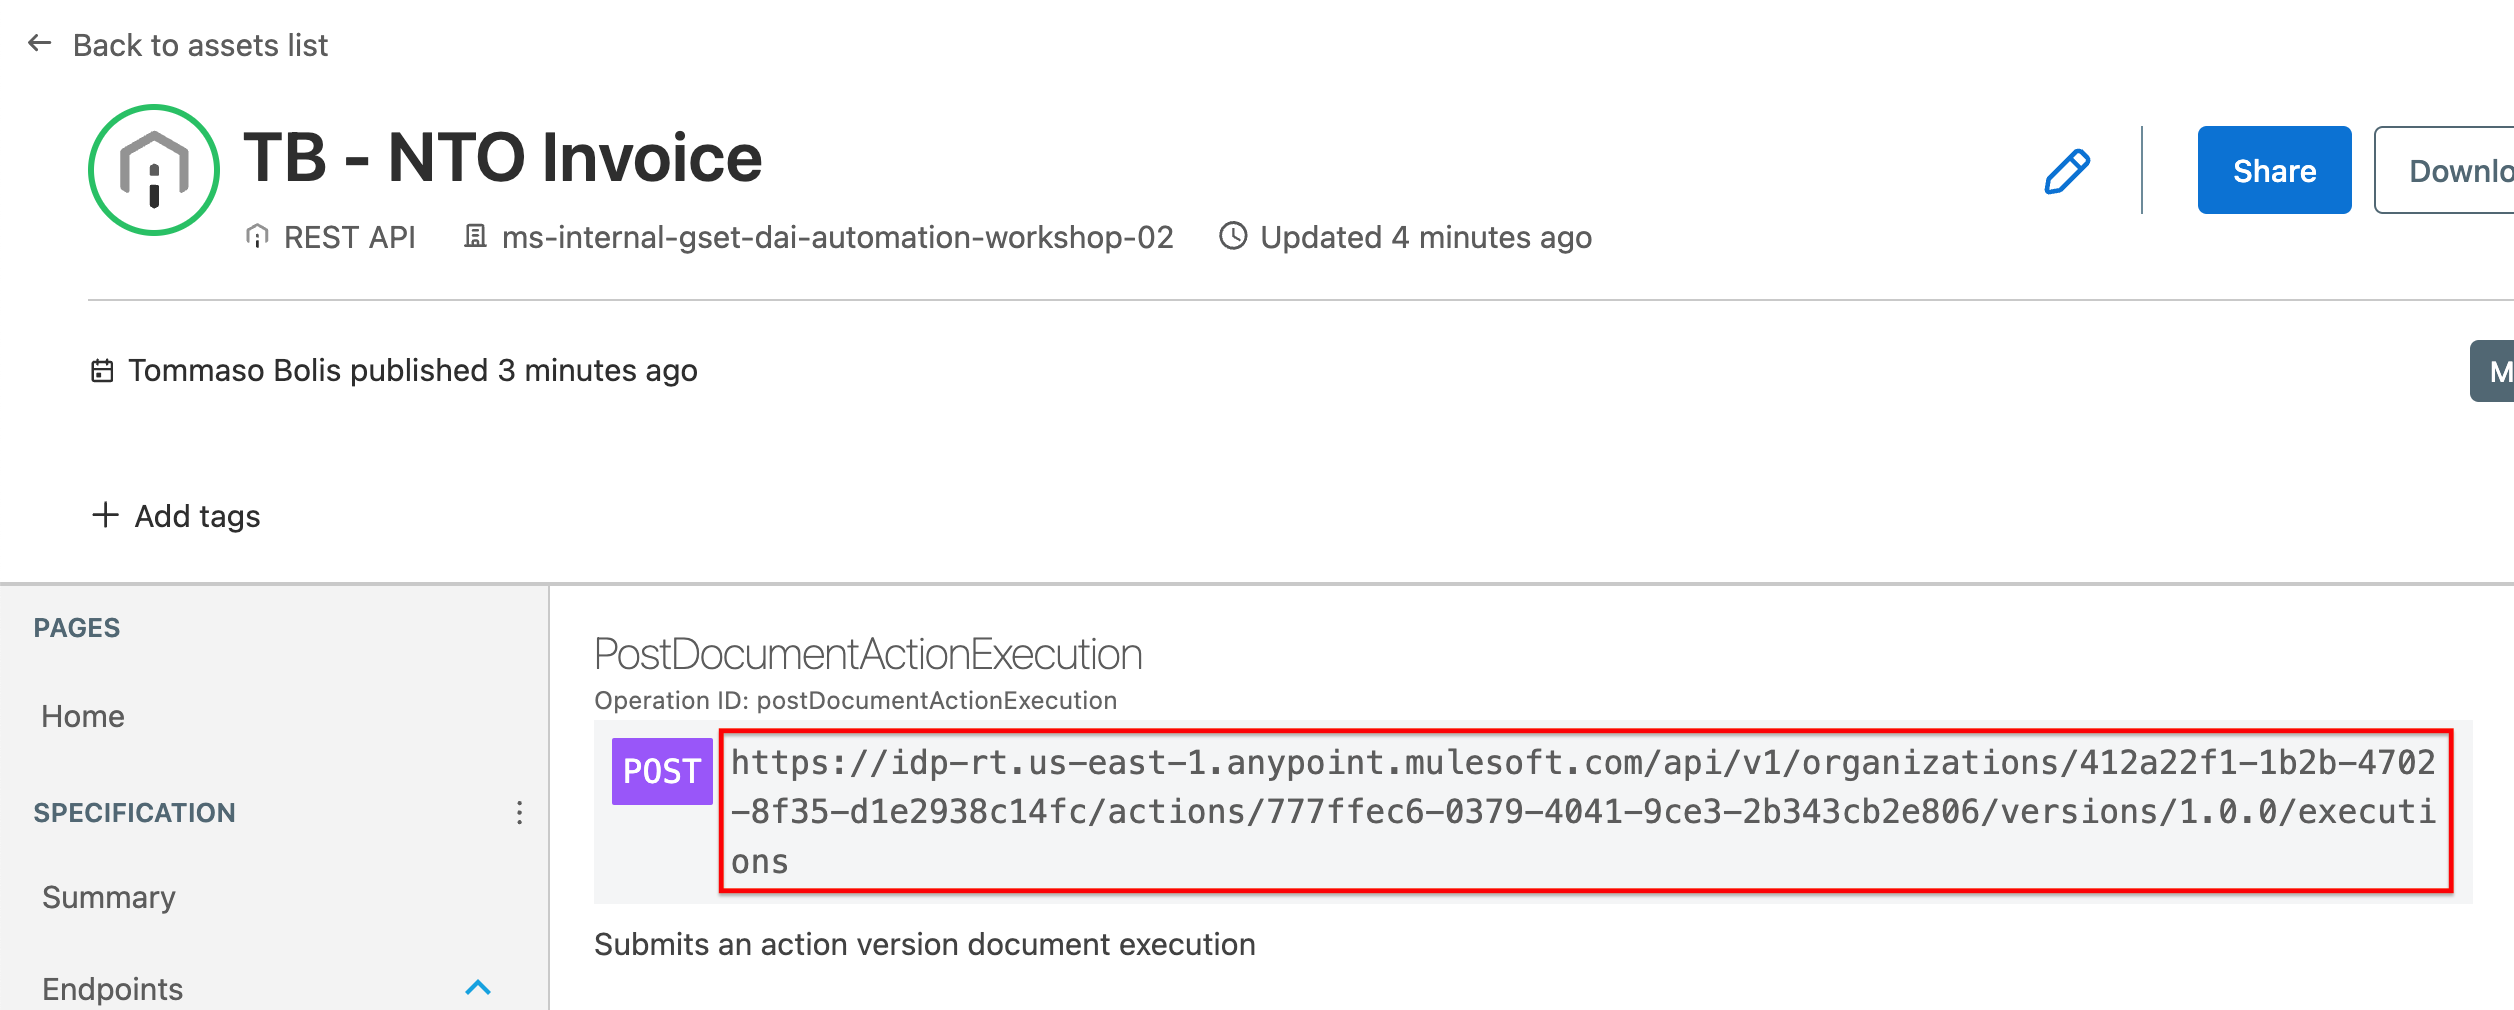The height and width of the screenshot is (1010, 2514).
Task: Click the Updated 4 minutes ago text
Action: tap(1426, 238)
